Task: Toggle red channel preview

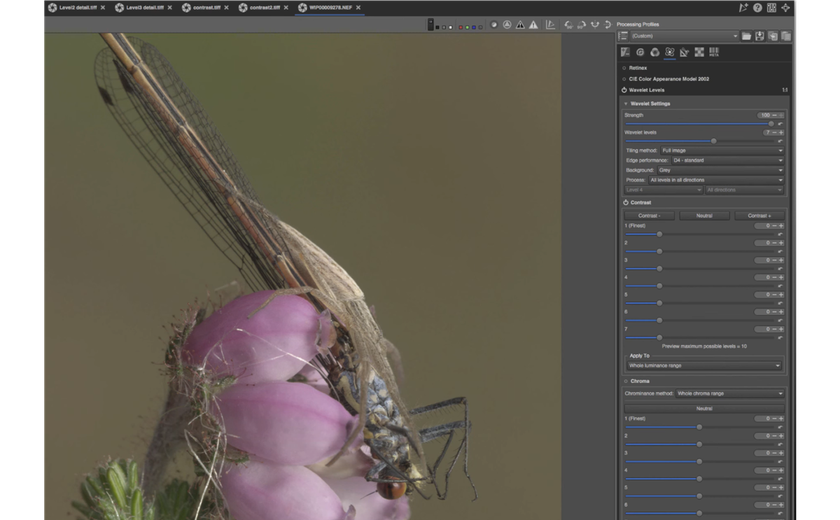Action: pyautogui.click(x=461, y=27)
